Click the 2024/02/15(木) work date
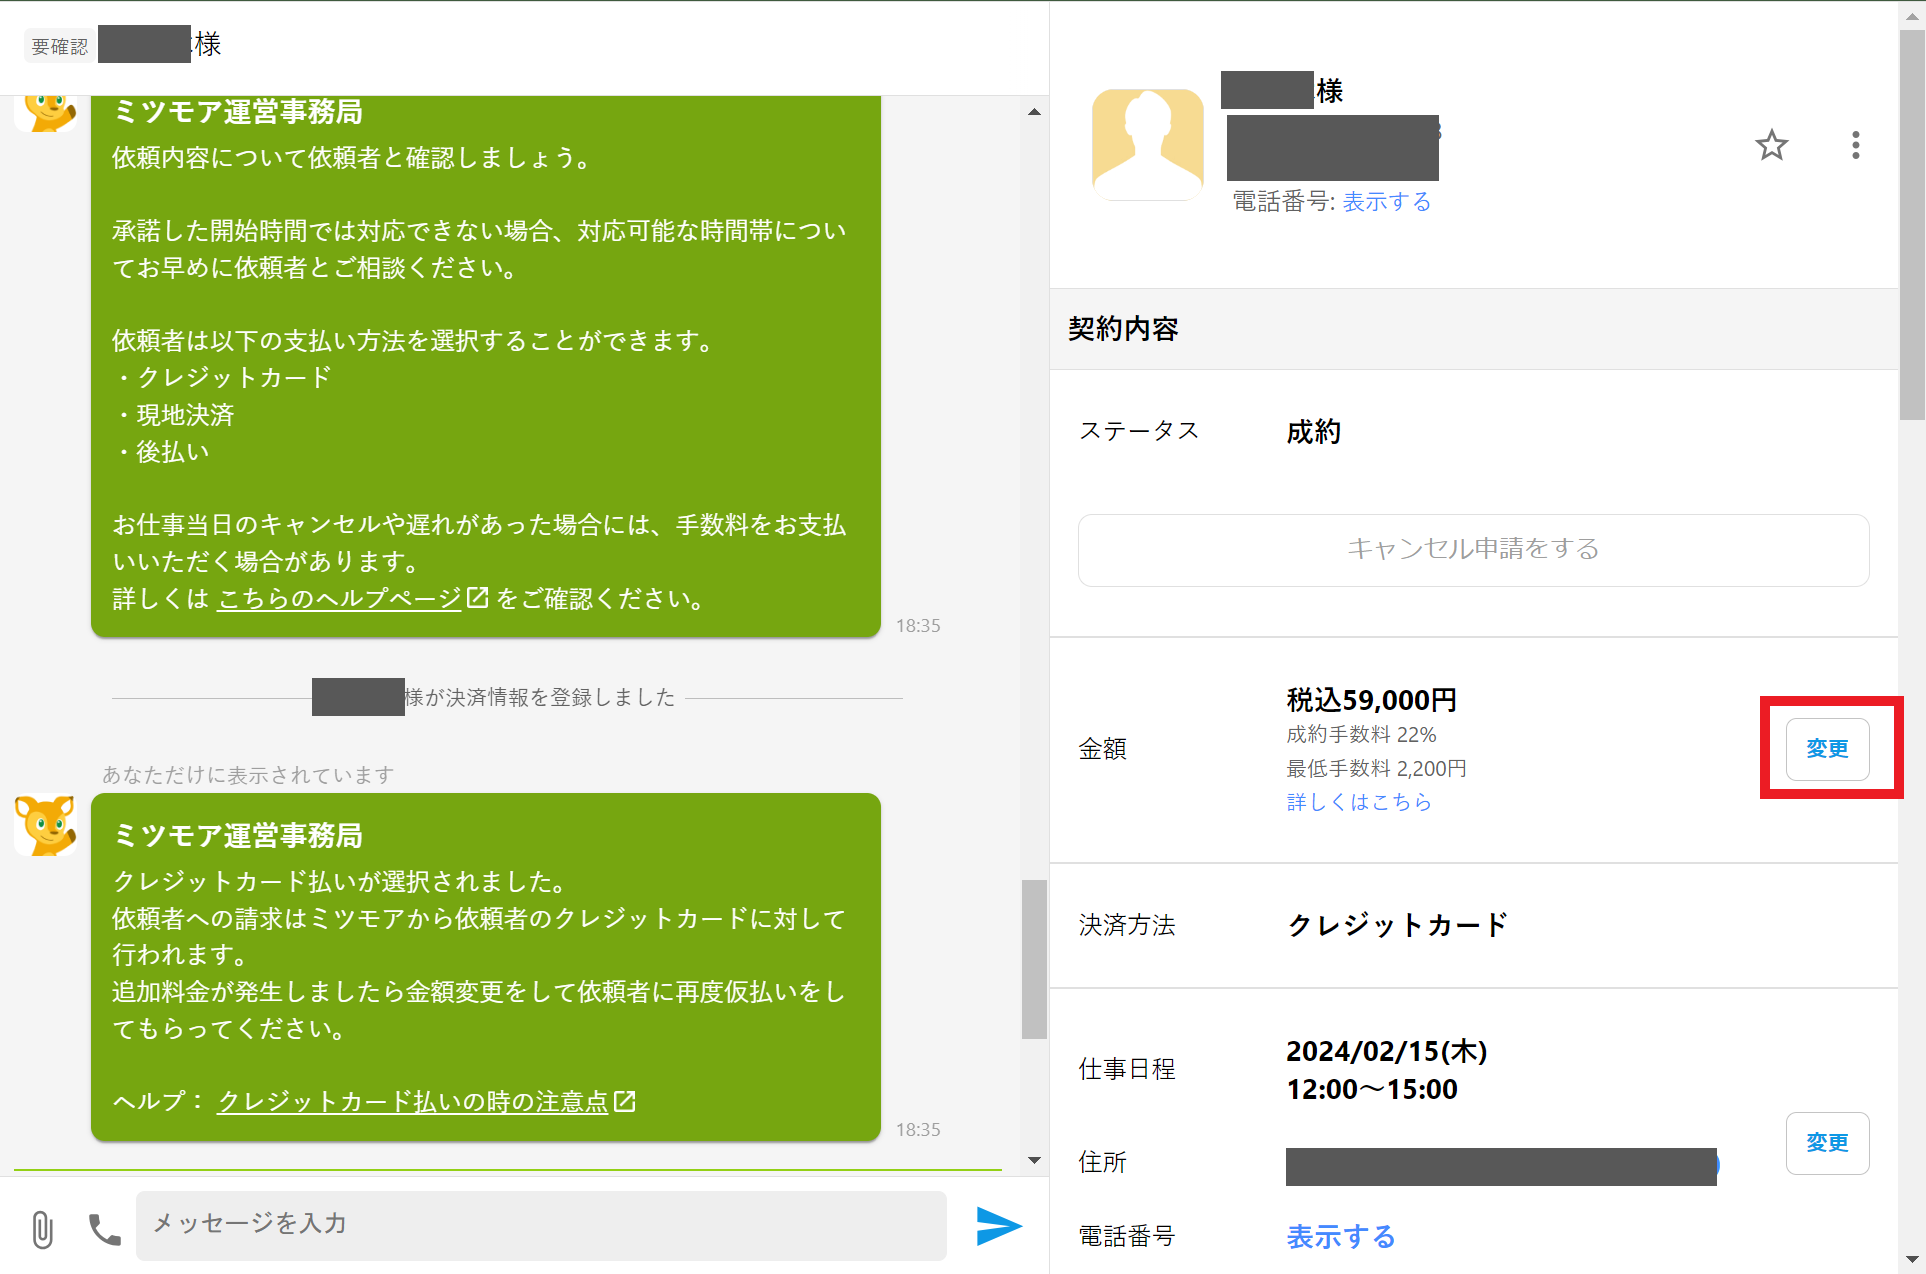The width and height of the screenshot is (1926, 1274). pos(1386,1052)
